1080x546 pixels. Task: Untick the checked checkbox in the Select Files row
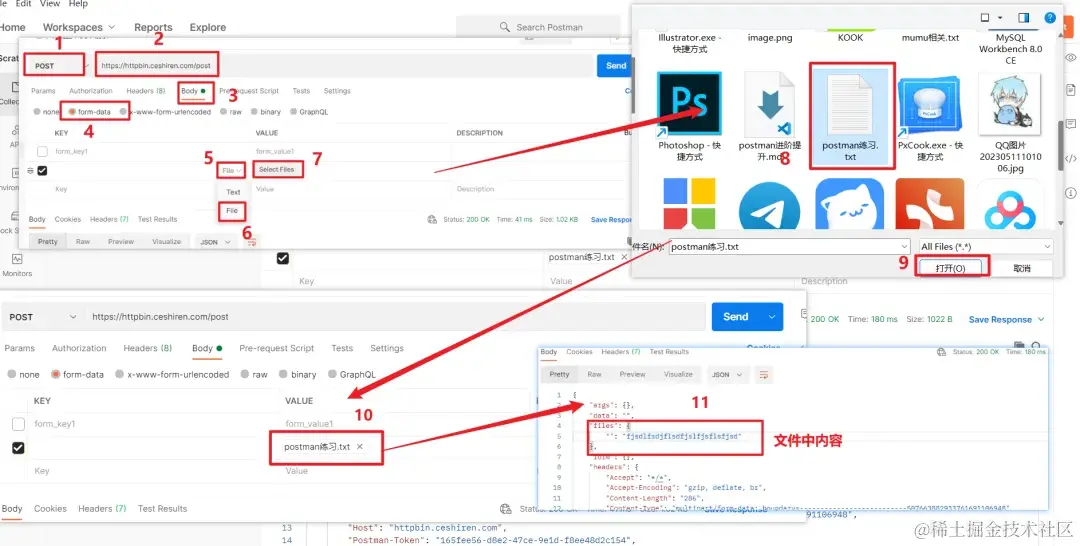click(43, 171)
